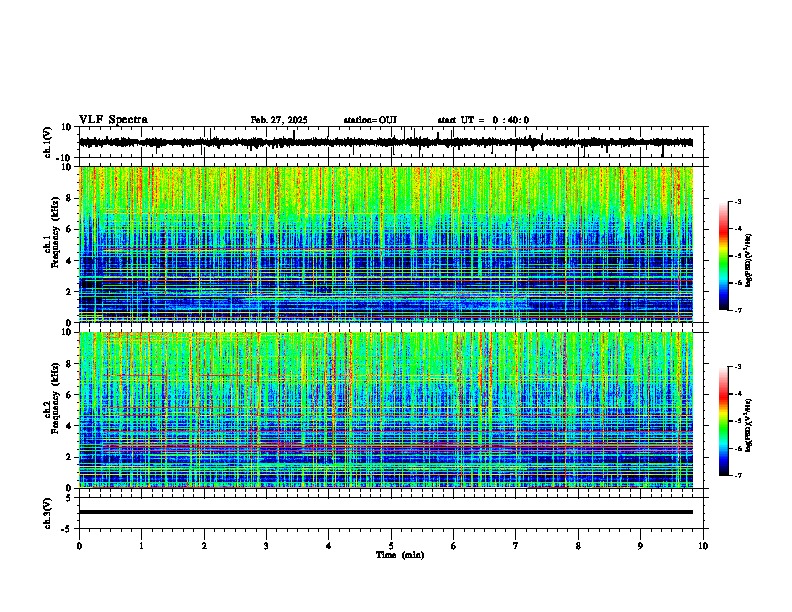The image size is (792, 612).
Task: Click the "2" kHz tick on ch.1 spectrogram
Action: click(70, 291)
